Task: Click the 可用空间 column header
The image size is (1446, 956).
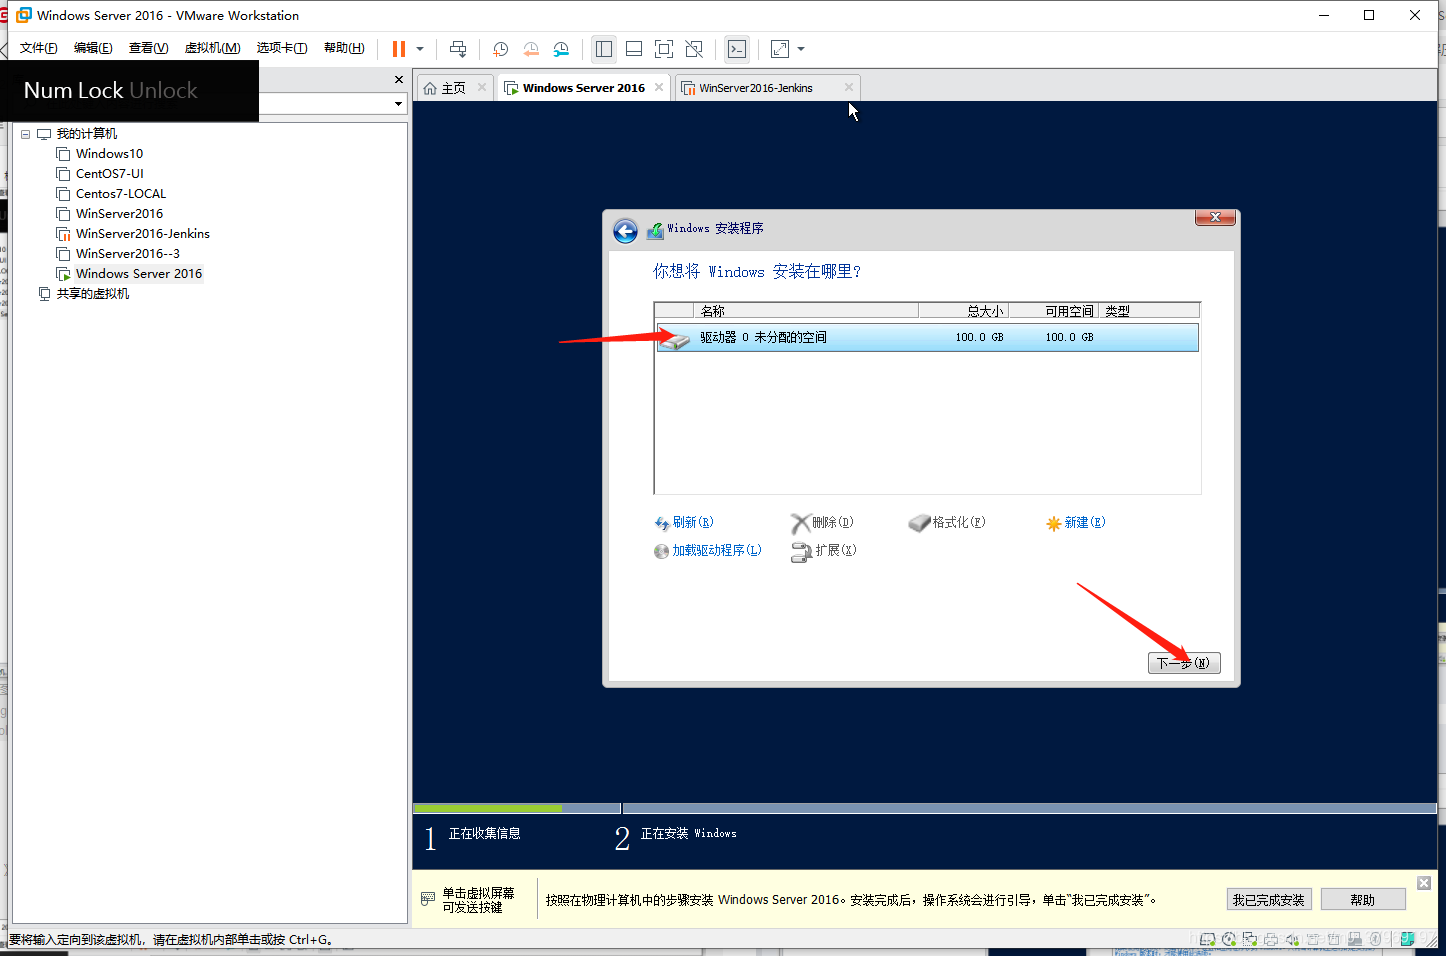Action: tap(1053, 311)
